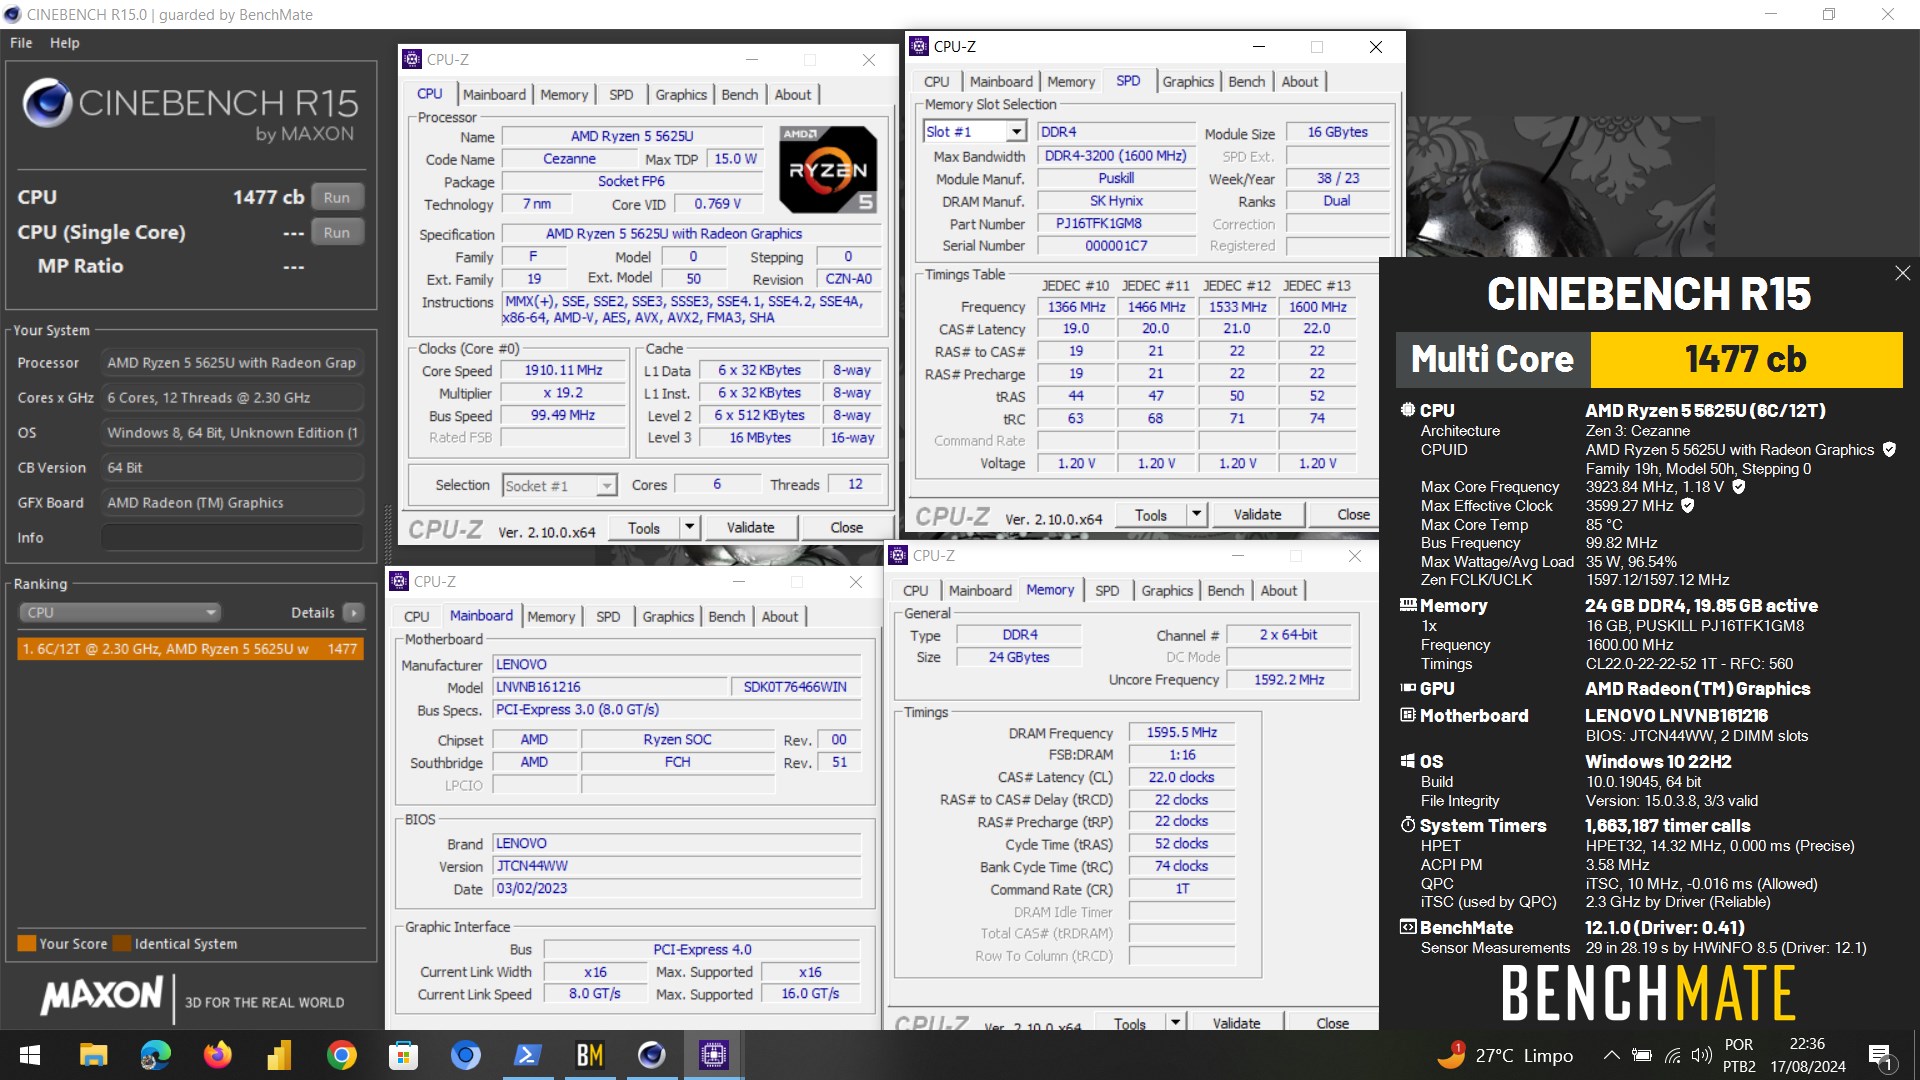Click DRAM Frequency value 1595.5 MHz
Screen dimensions: 1920x1080
pyautogui.click(x=1181, y=732)
